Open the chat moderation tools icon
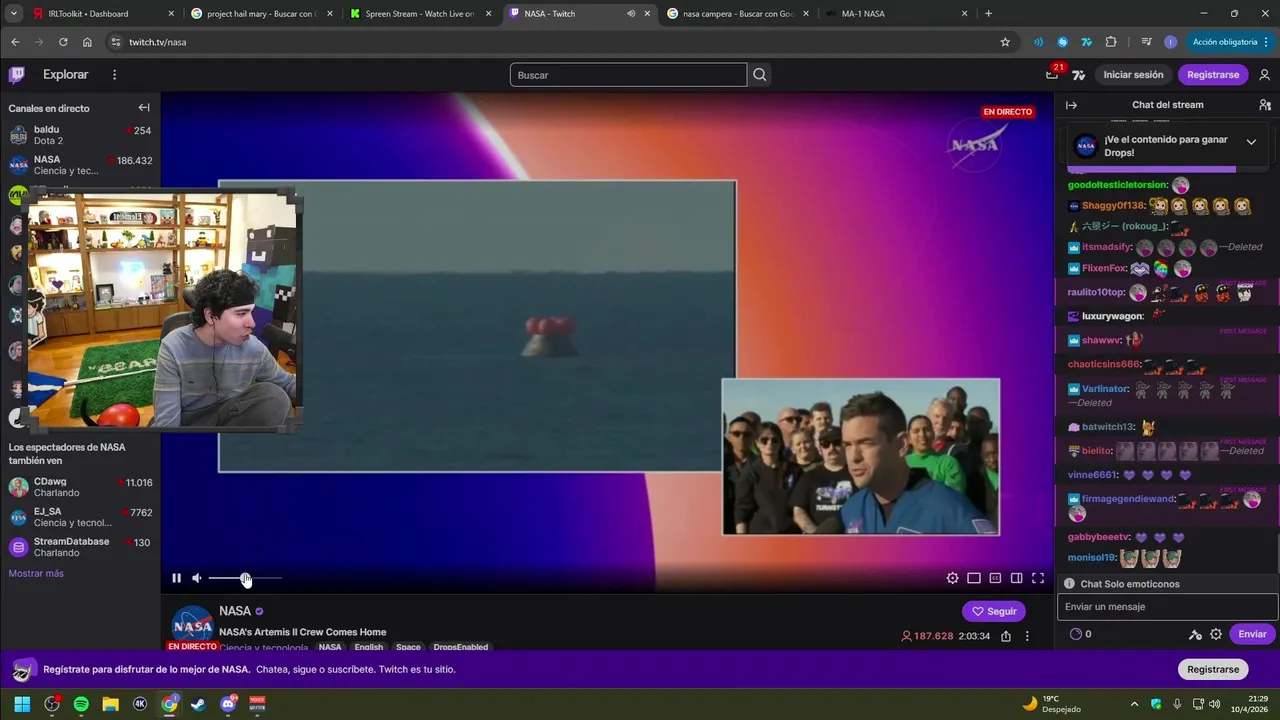Screen dimensions: 1280x720 1194,634
